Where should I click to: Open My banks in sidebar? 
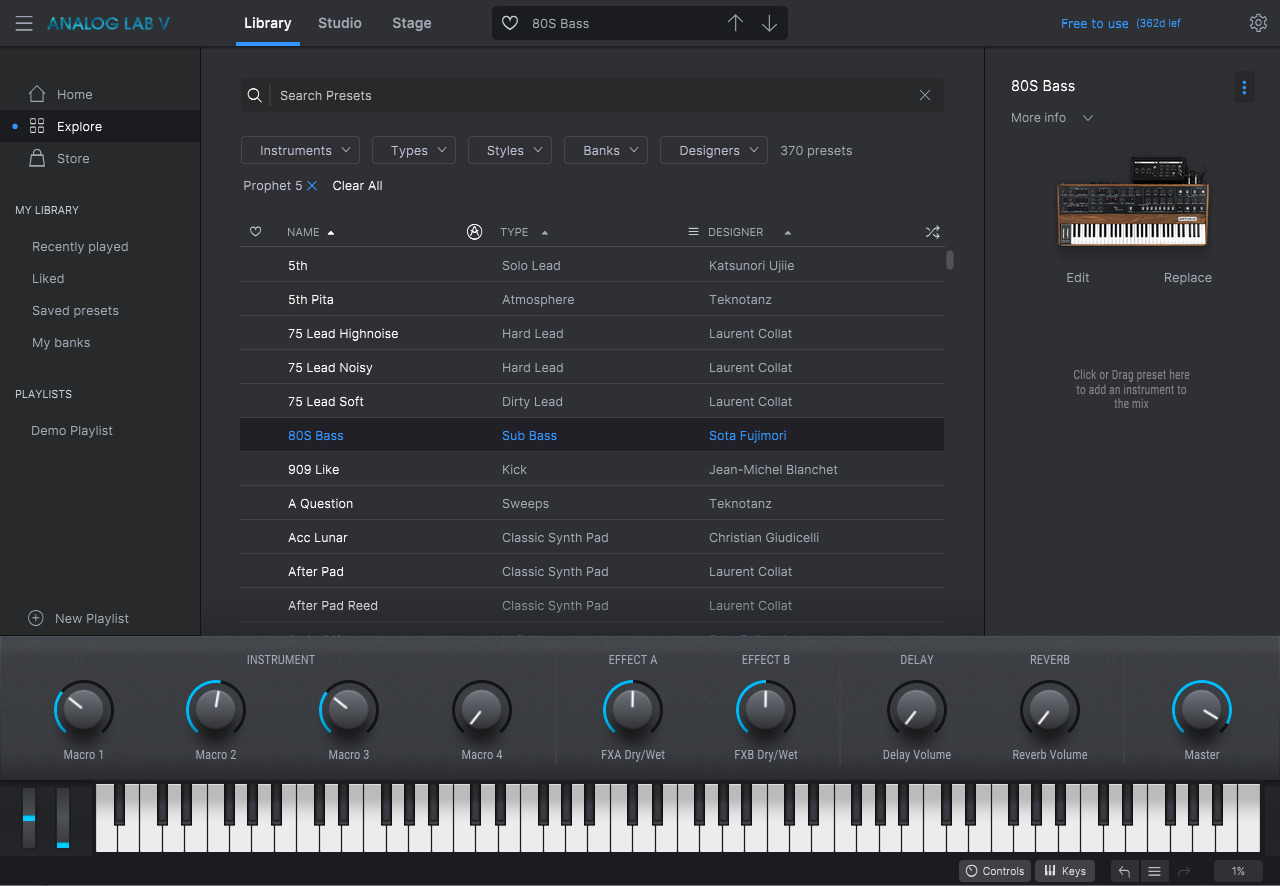coord(61,343)
